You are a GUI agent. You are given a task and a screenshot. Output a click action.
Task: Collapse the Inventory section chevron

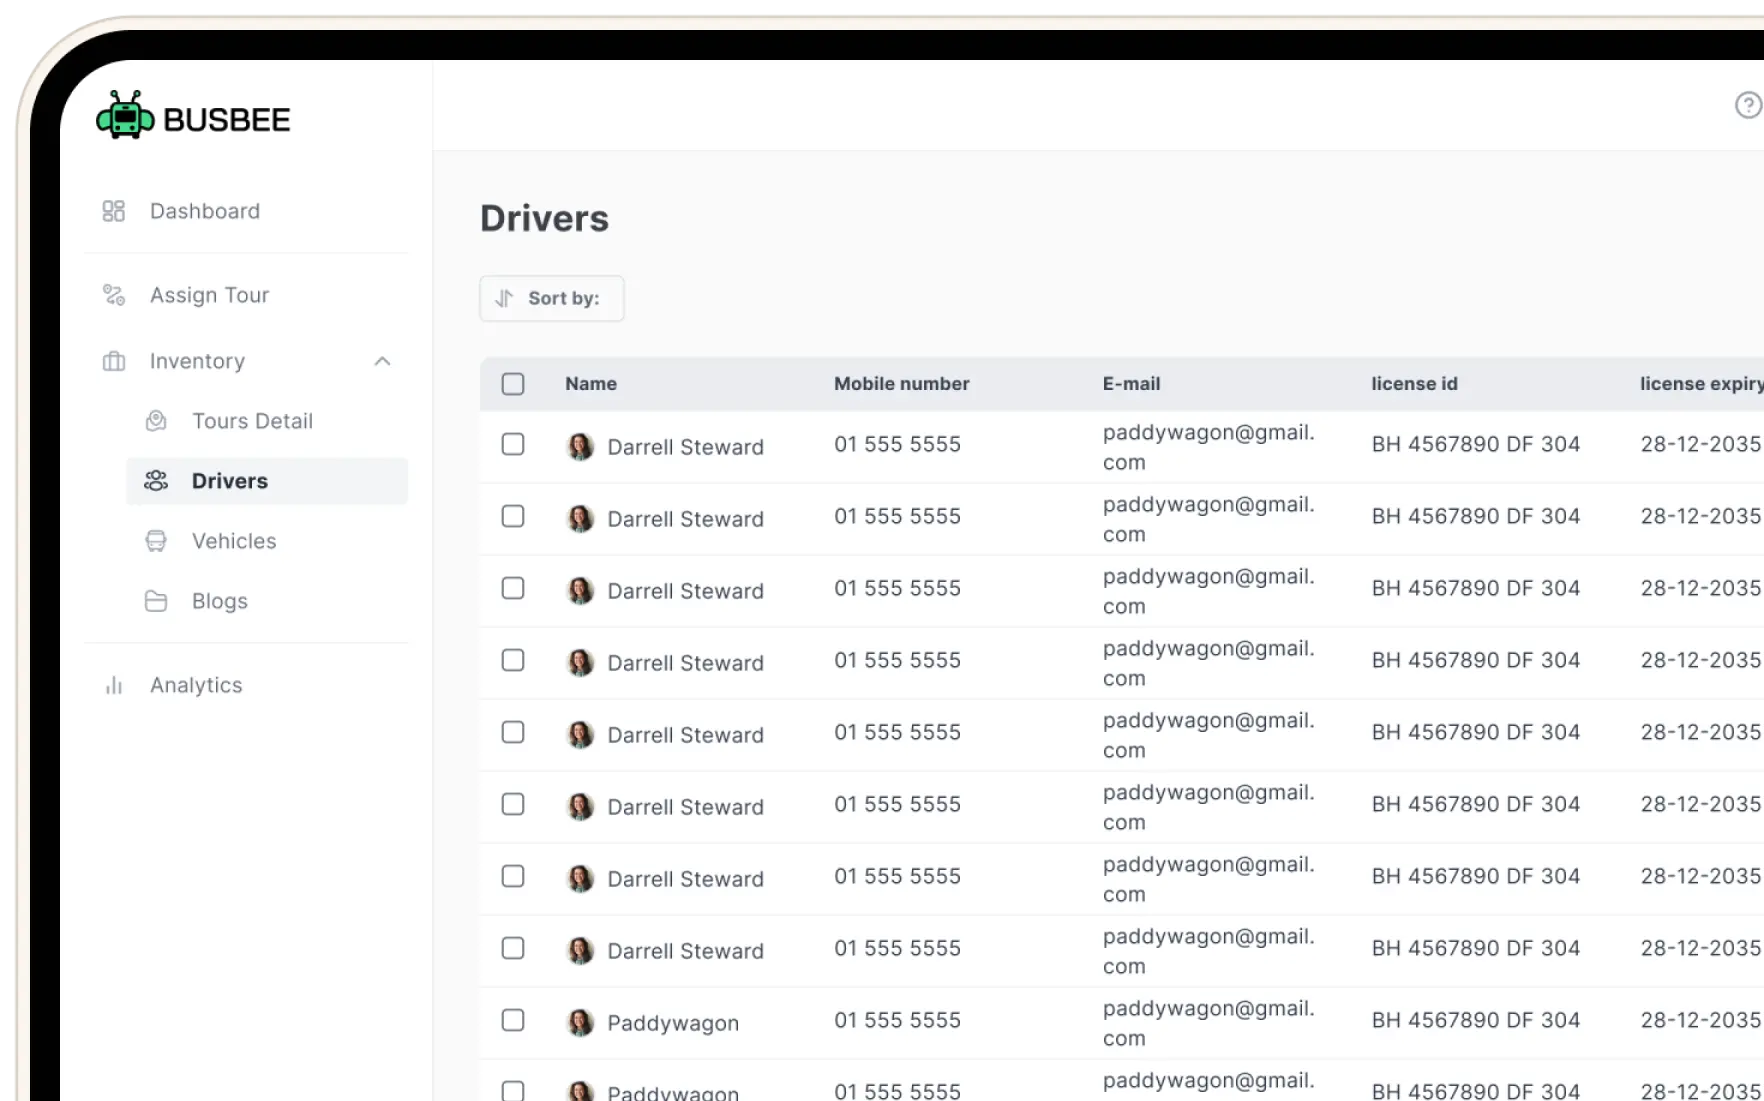click(x=382, y=361)
